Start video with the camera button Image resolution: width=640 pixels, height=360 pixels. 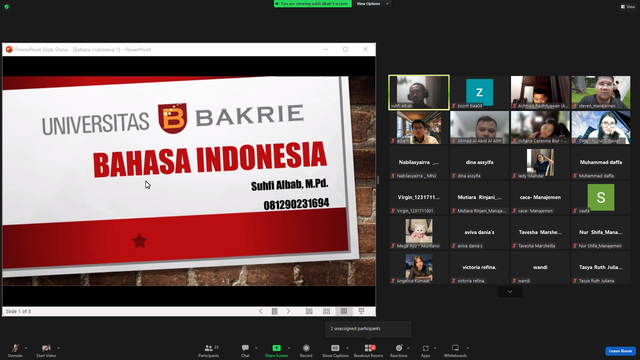46,350
